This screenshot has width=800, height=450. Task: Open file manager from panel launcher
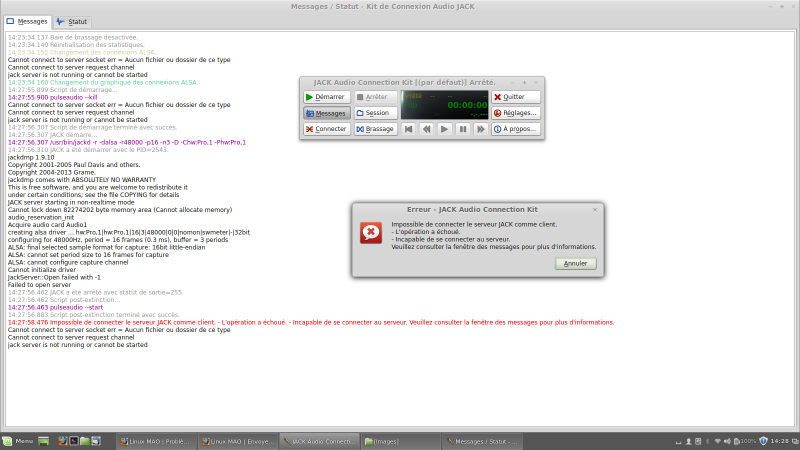pos(85,441)
